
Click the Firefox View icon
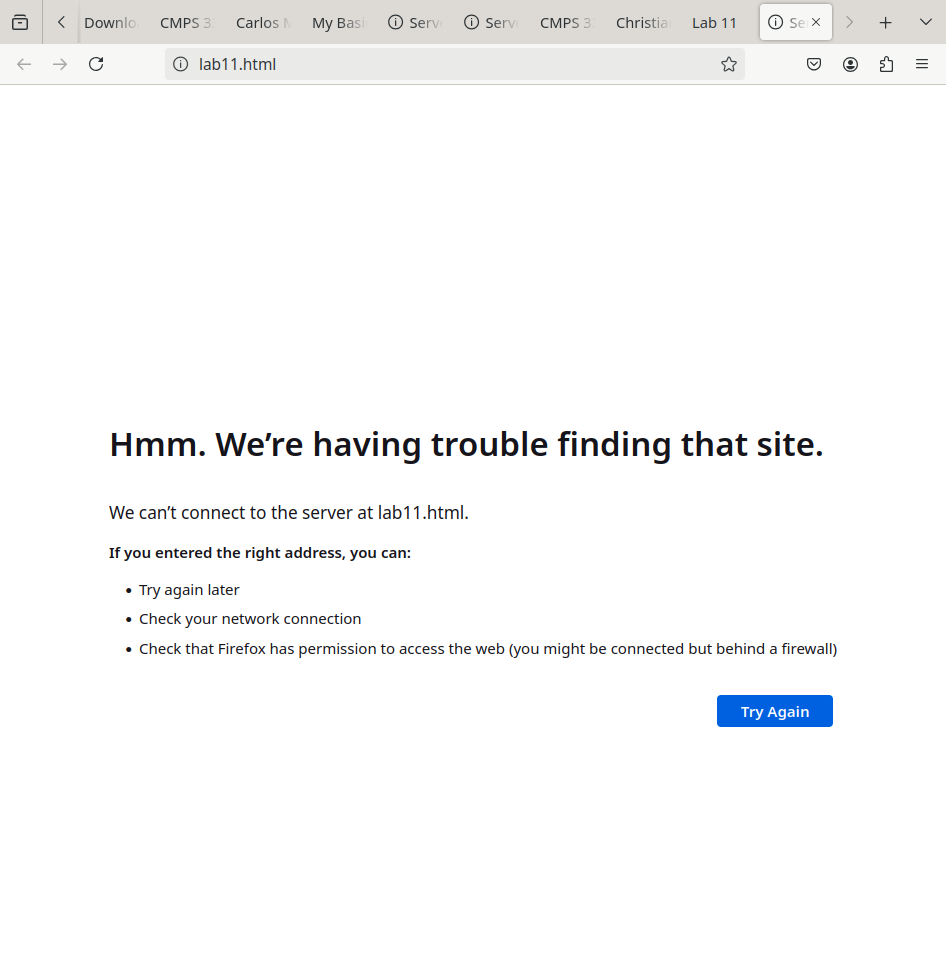(20, 23)
